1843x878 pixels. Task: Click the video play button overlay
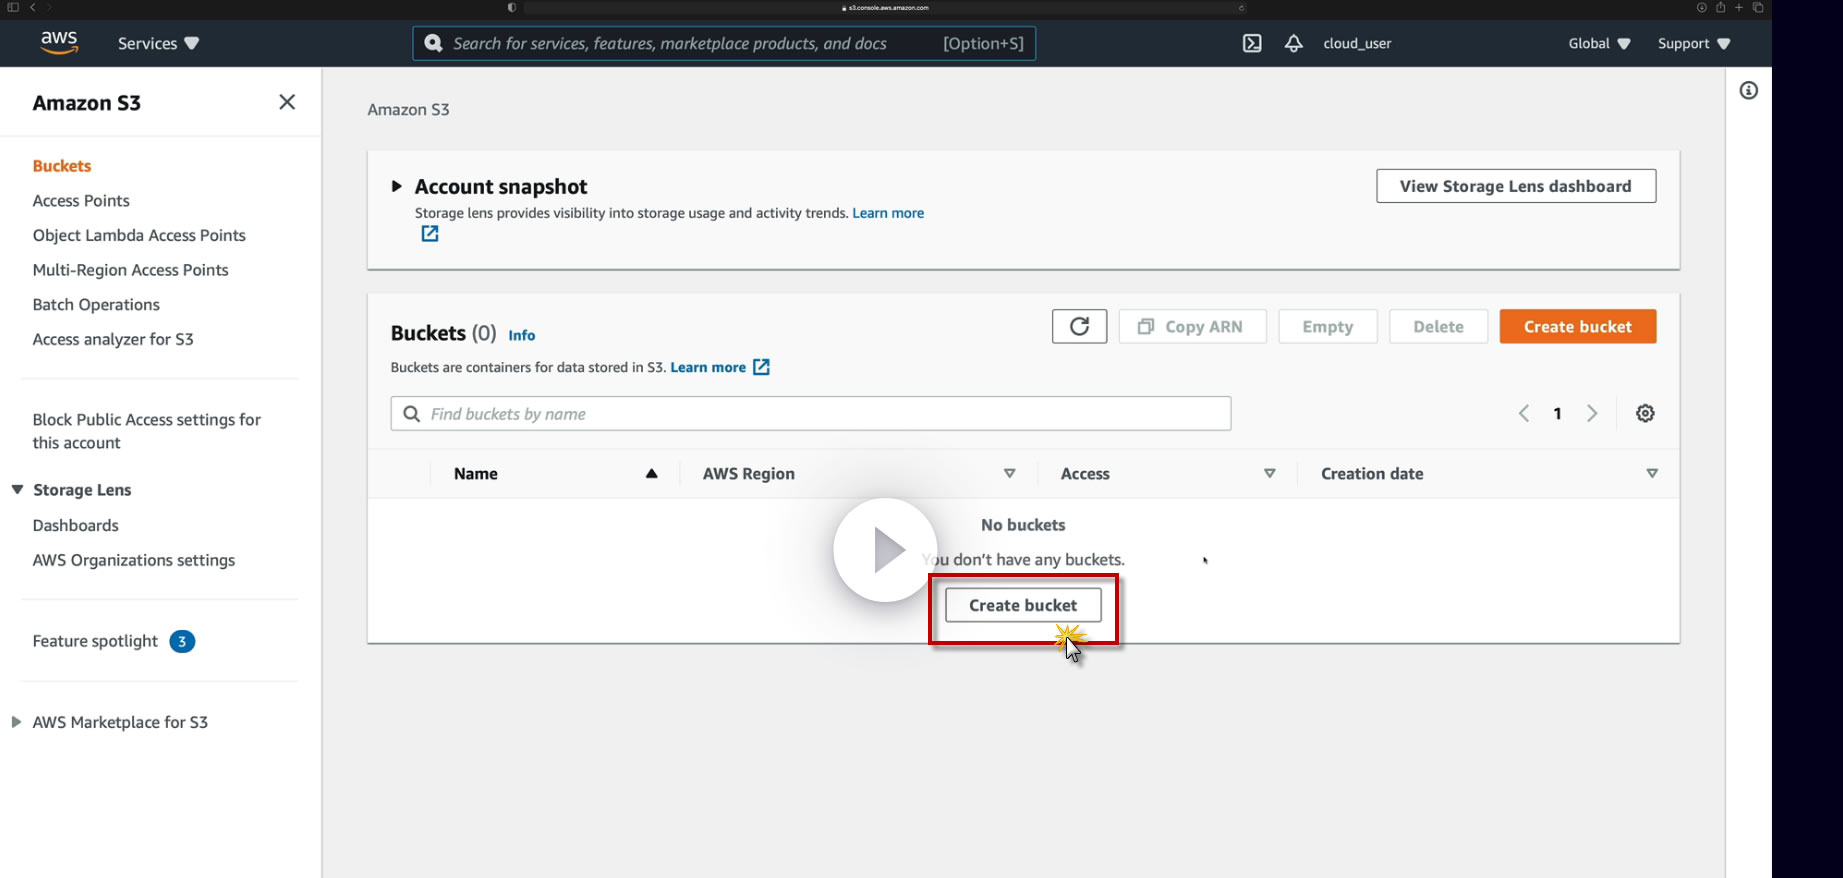coord(885,550)
